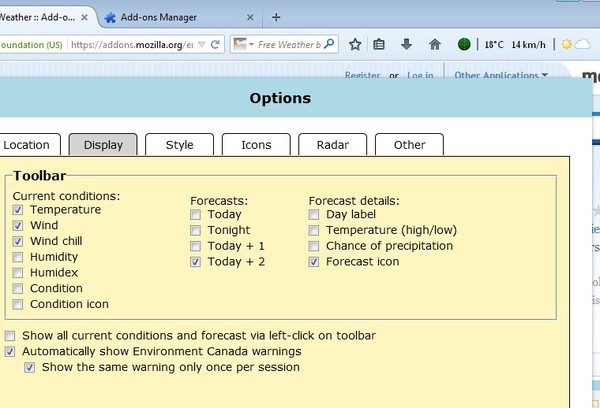This screenshot has height=408, width=600.
Task: Enable Chance of precipitation checkbox
Action: (314, 246)
